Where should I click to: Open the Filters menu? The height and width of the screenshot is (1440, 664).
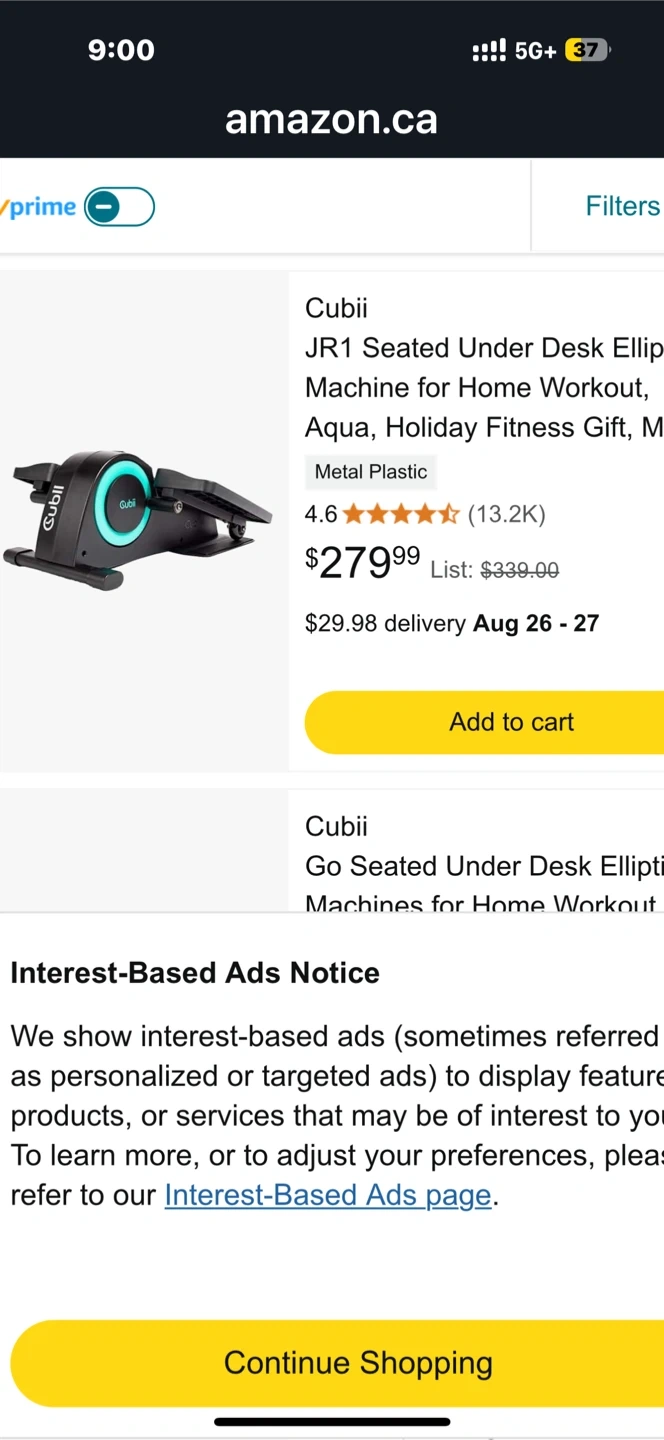point(622,206)
